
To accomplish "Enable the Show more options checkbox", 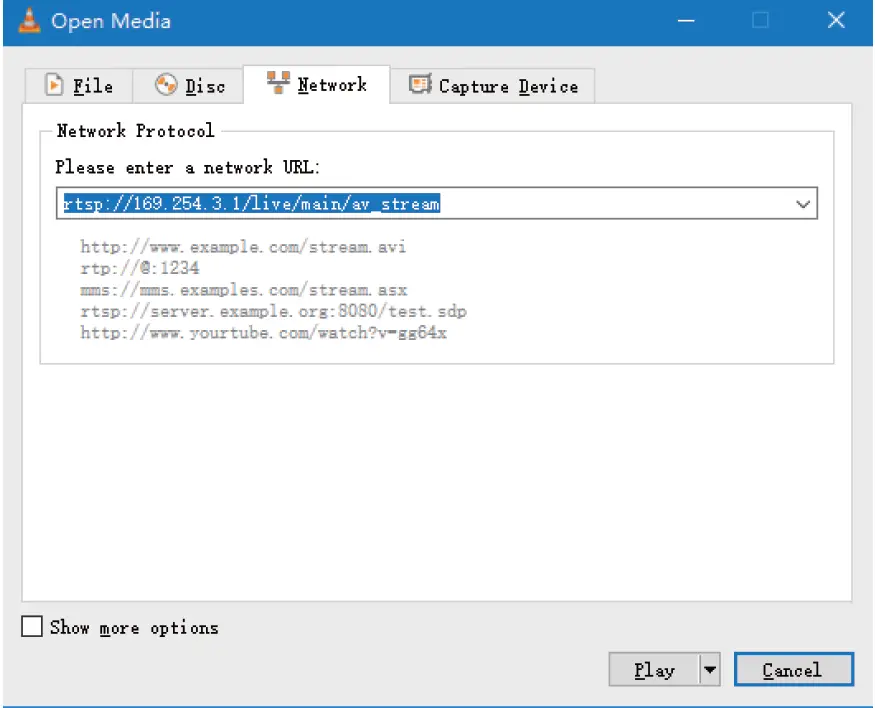I will 33,627.
